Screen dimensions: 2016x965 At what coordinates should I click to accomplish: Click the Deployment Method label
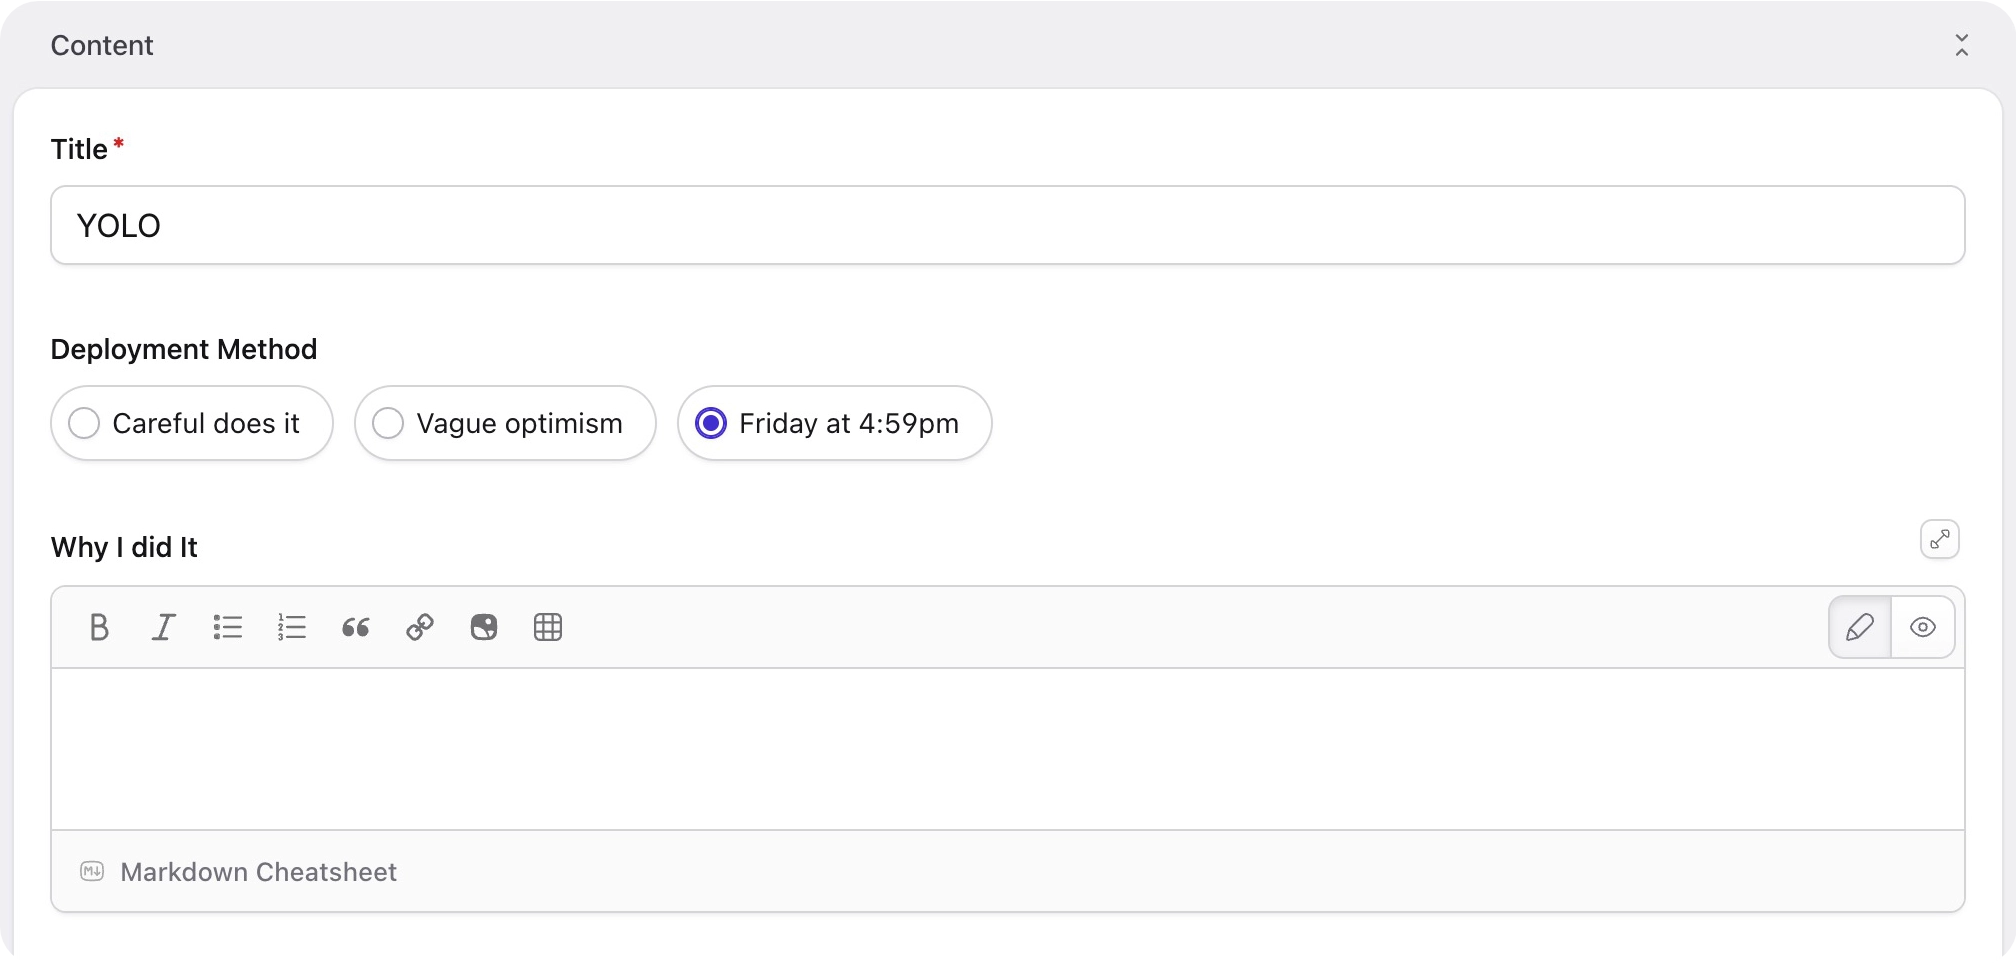(x=184, y=349)
